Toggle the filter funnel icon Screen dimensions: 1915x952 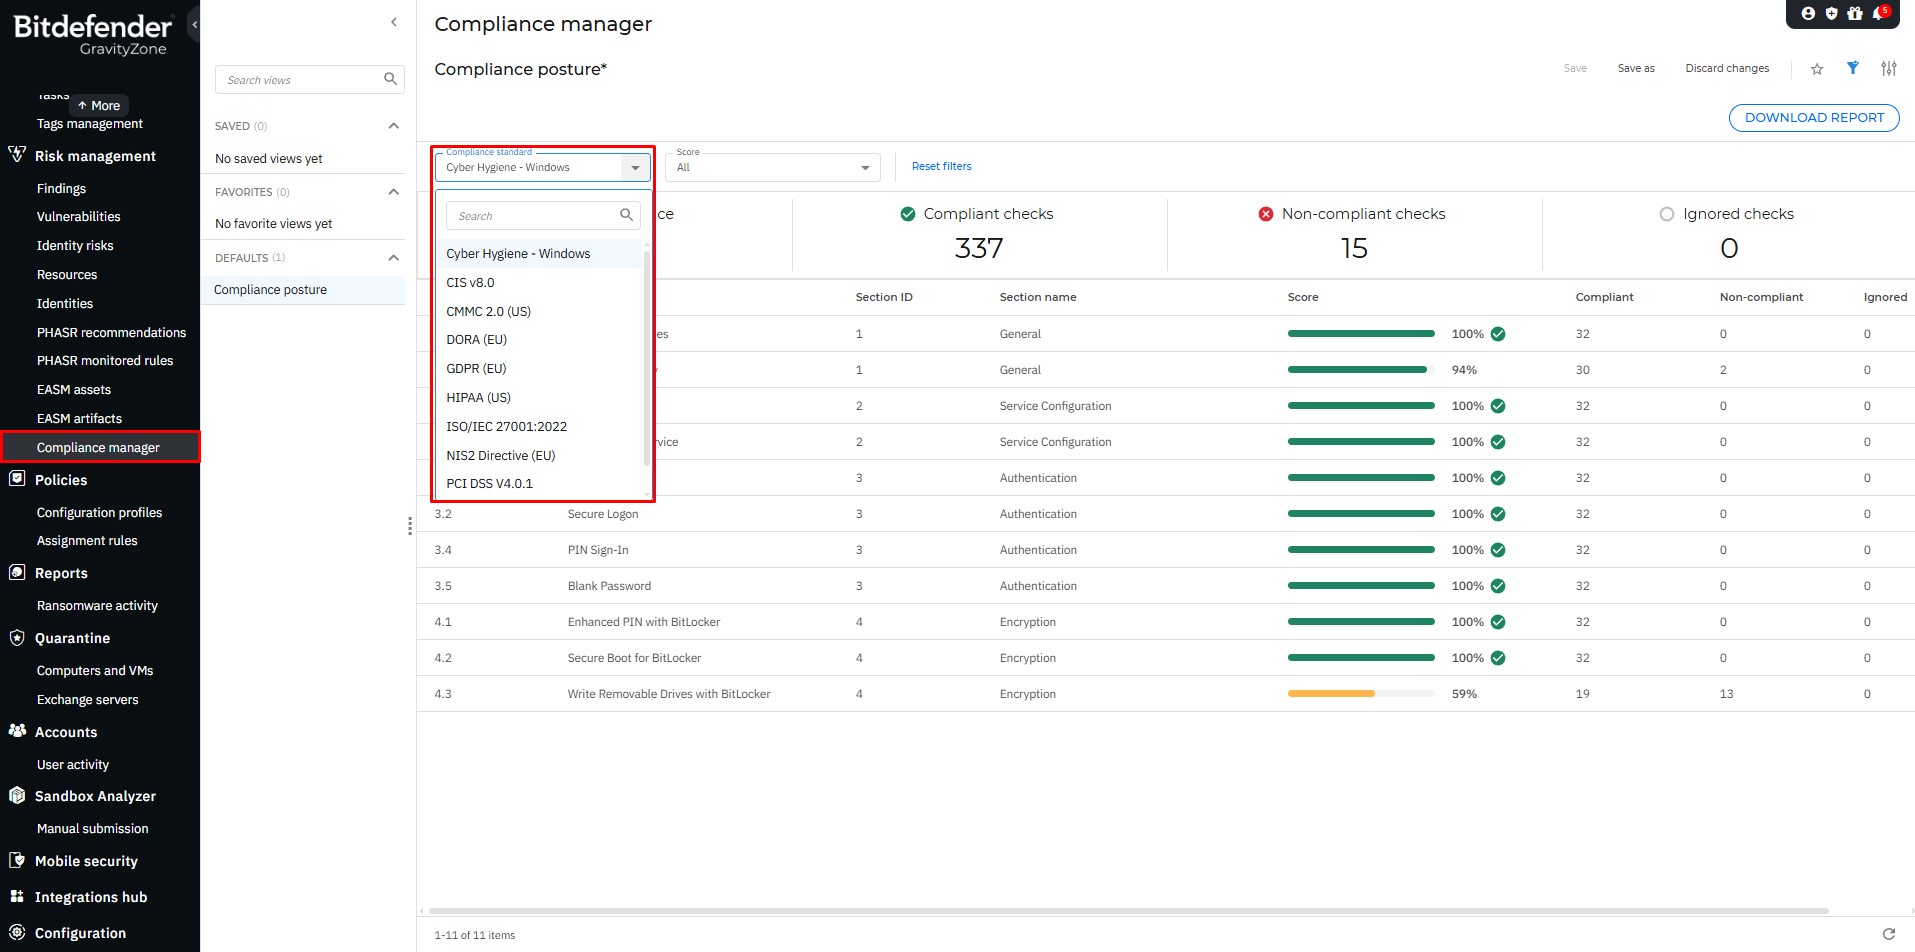pos(1853,68)
